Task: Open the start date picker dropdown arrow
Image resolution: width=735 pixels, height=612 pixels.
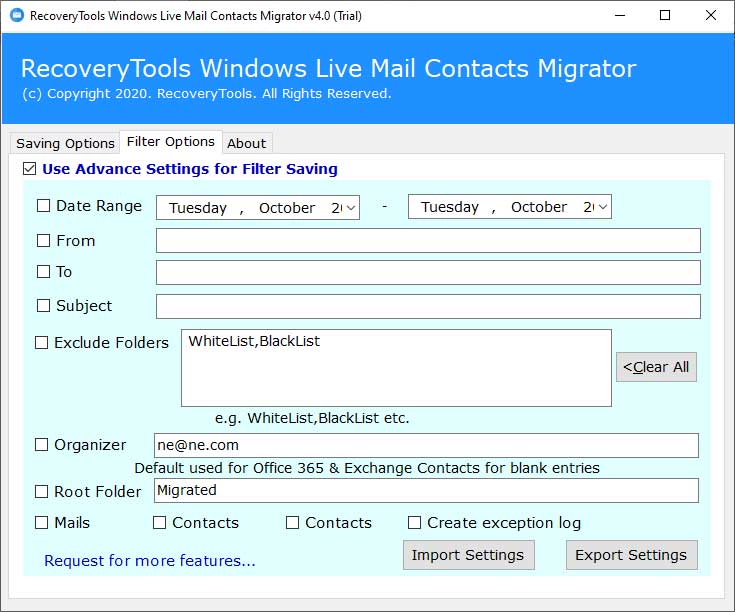Action: [351, 208]
